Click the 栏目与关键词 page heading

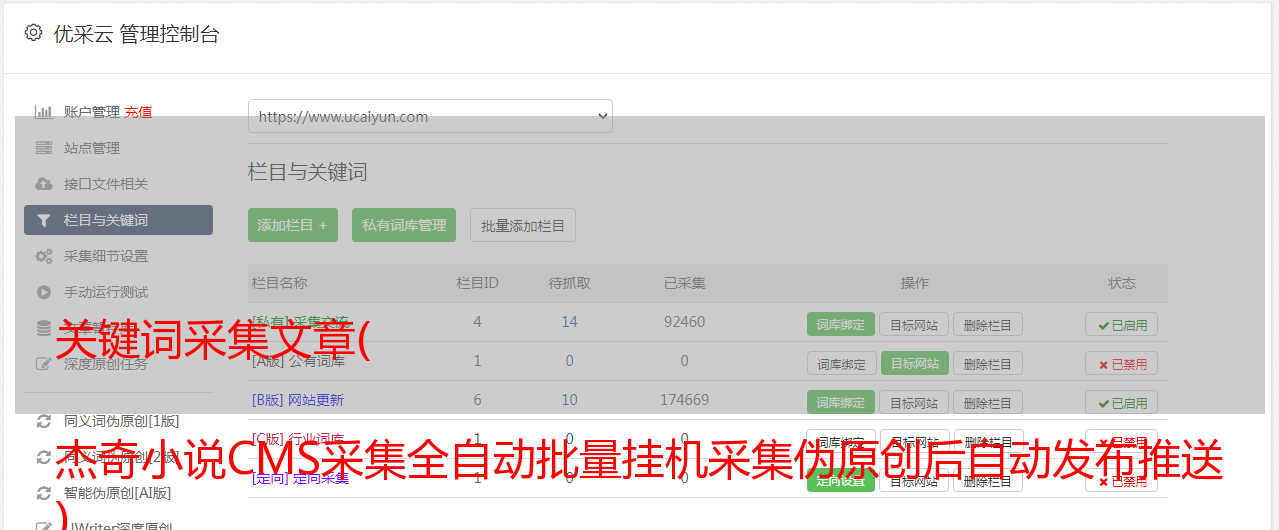point(307,172)
